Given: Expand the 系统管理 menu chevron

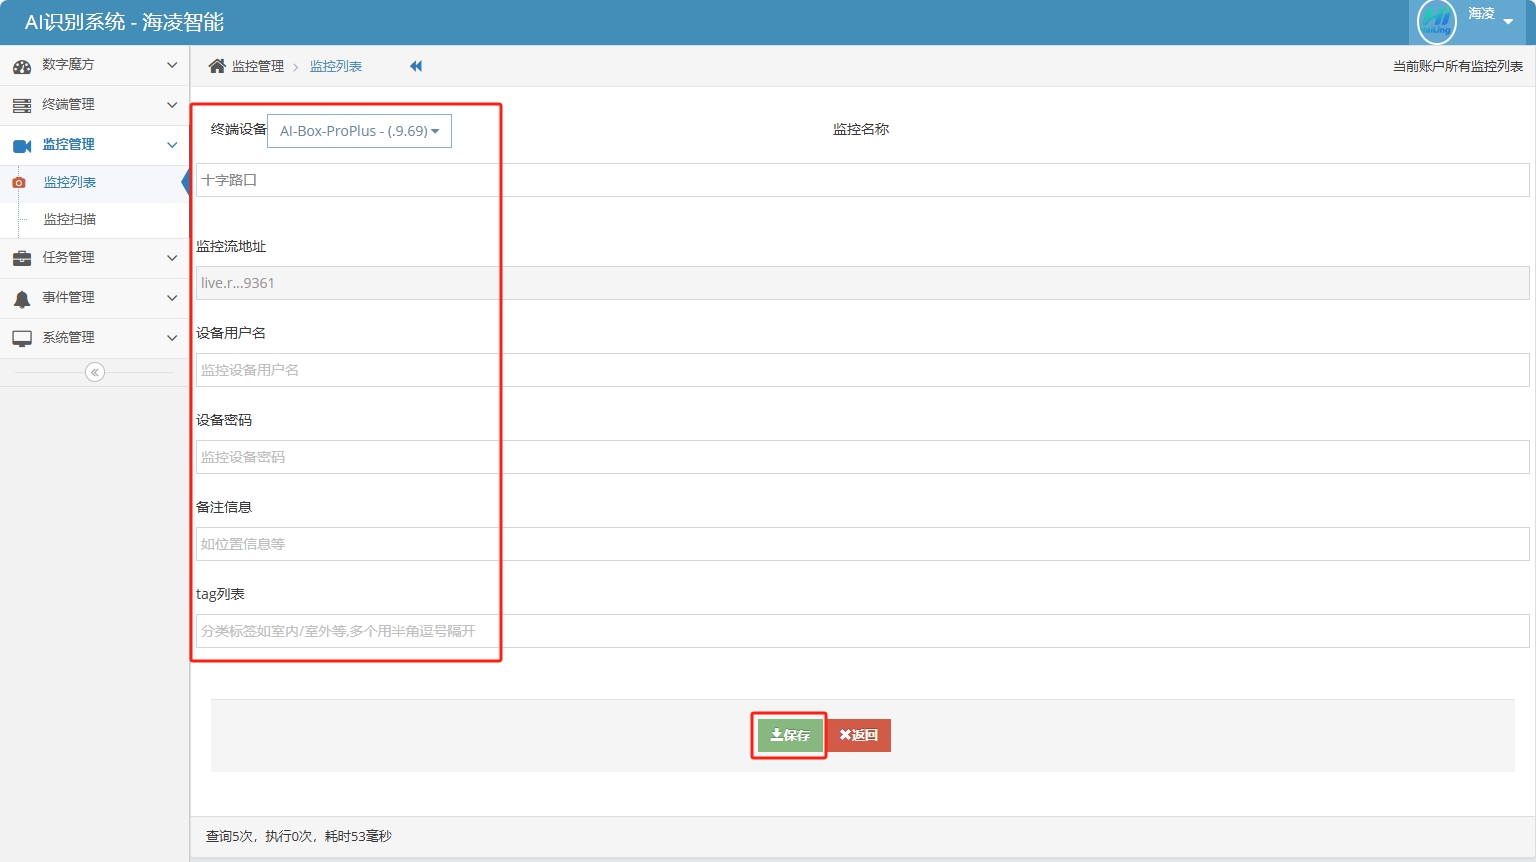Looking at the screenshot, I should 172,338.
